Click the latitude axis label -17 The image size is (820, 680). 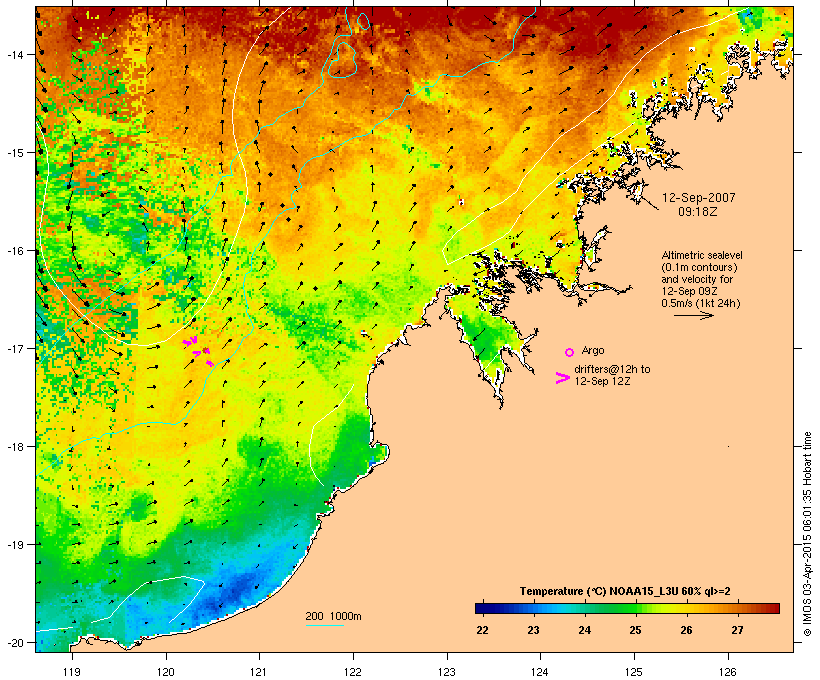[x=14, y=348]
